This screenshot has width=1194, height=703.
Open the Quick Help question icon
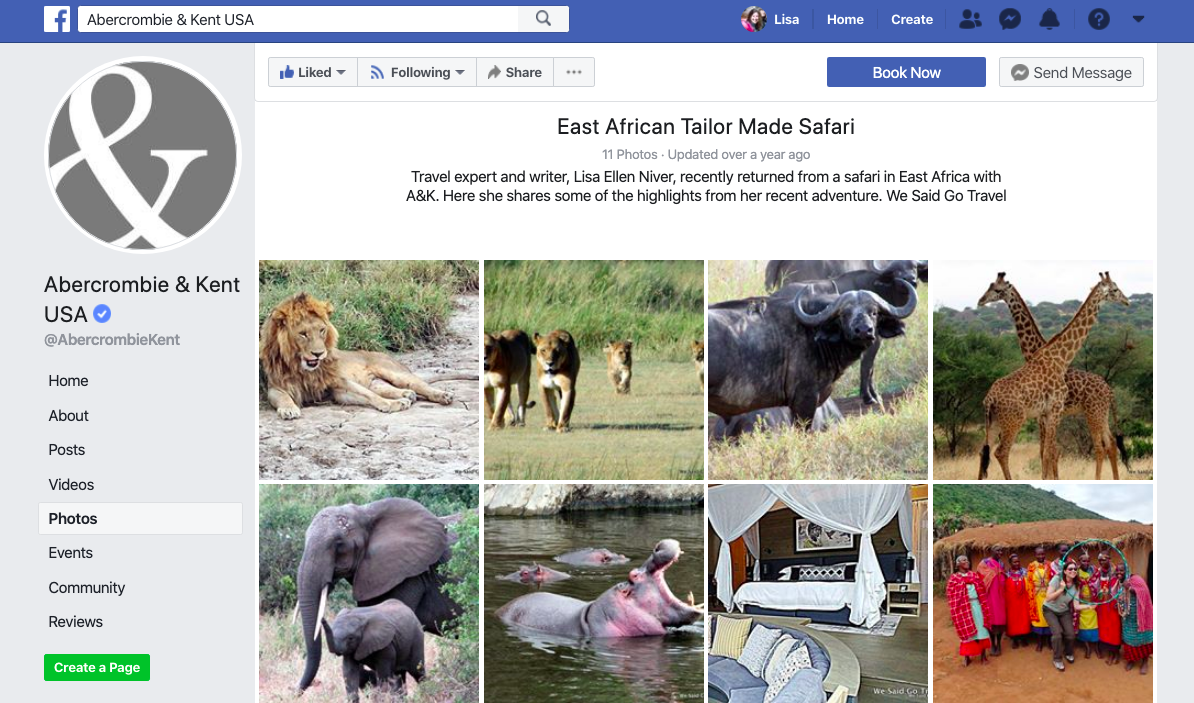tap(1098, 19)
